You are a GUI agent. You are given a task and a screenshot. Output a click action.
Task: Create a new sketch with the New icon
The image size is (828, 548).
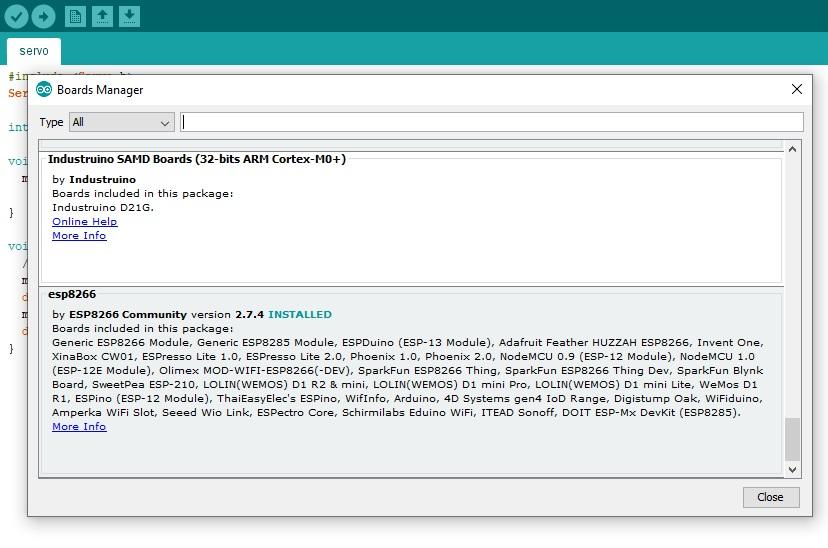pos(75,17)
